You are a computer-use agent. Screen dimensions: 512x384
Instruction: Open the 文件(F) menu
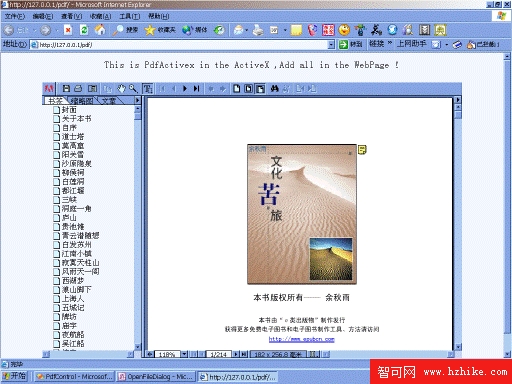click(15, 16)
